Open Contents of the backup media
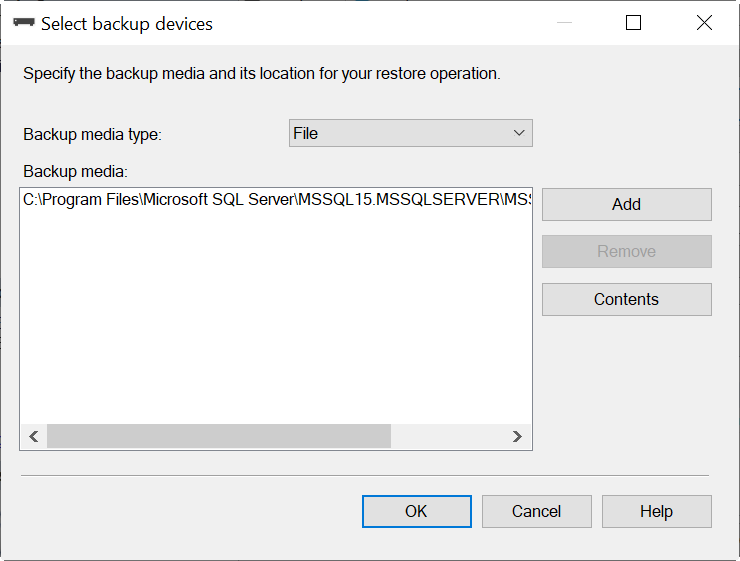740x561 pixels. [627, 299]
